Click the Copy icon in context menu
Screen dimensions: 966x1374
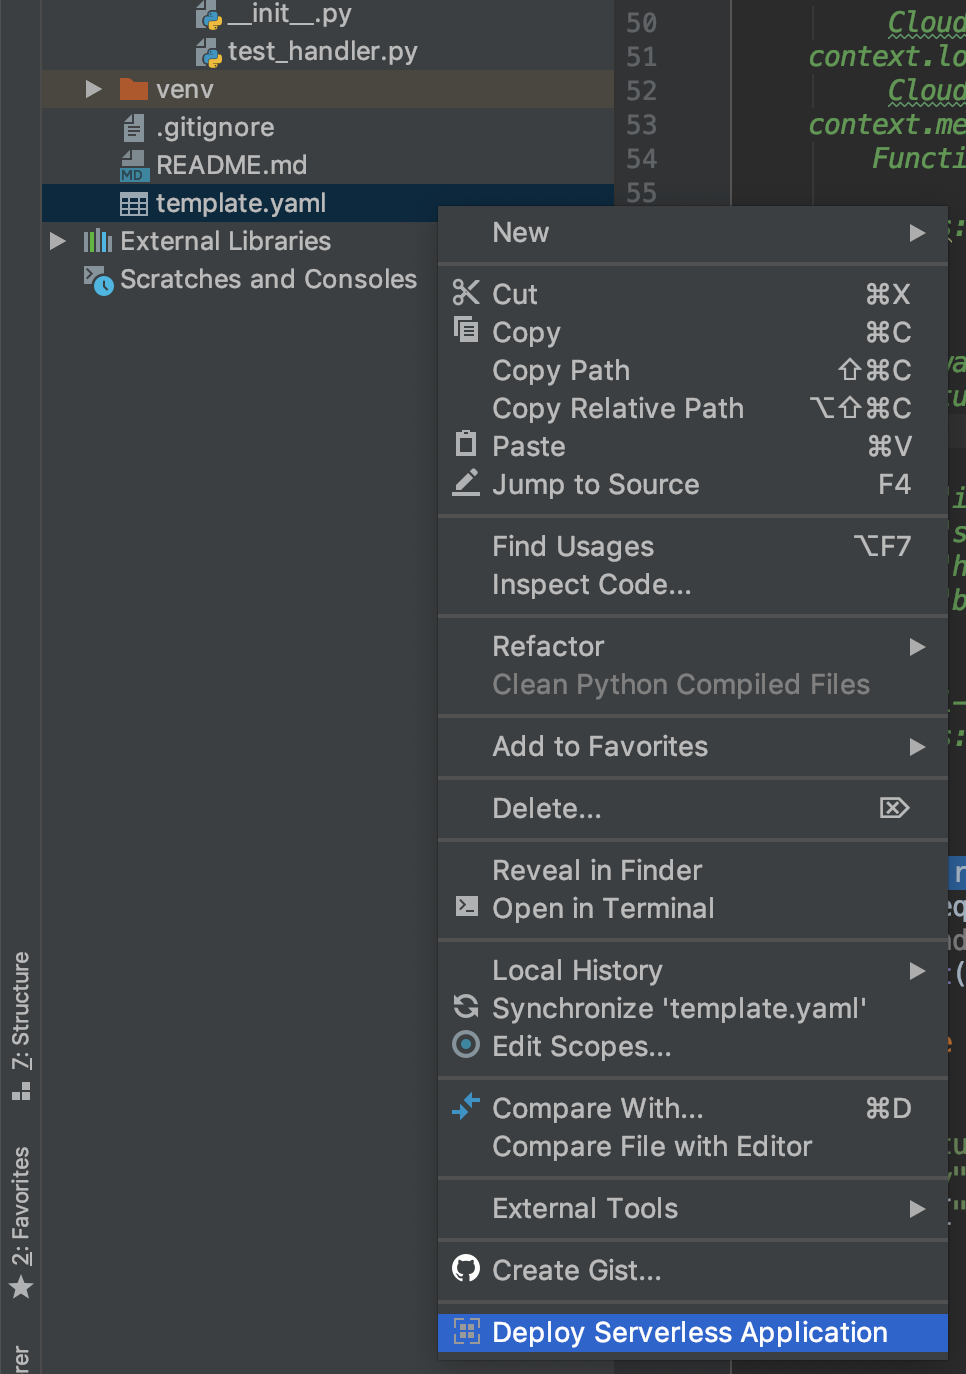coord(466,329)
